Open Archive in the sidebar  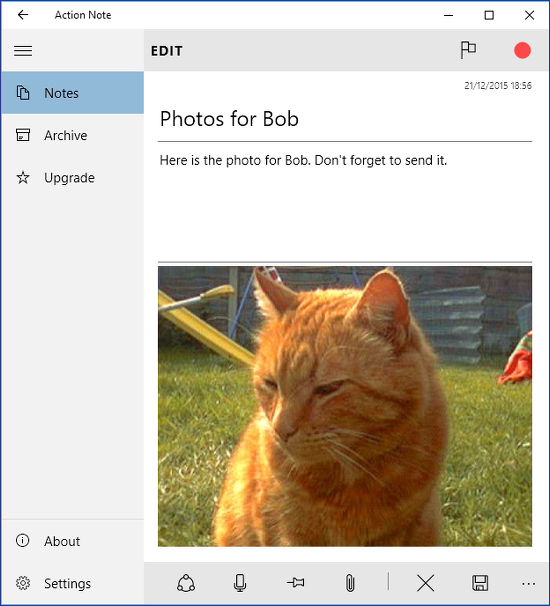coord(73,135)
